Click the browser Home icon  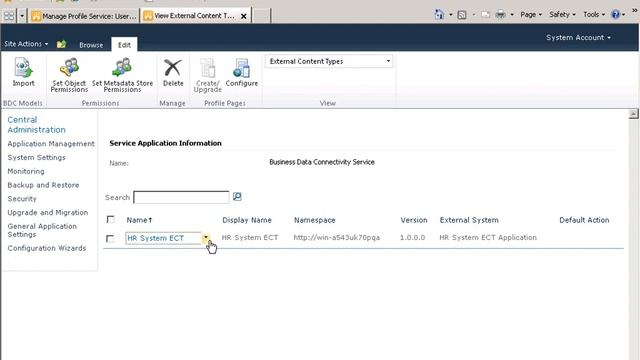coord(439,15)
